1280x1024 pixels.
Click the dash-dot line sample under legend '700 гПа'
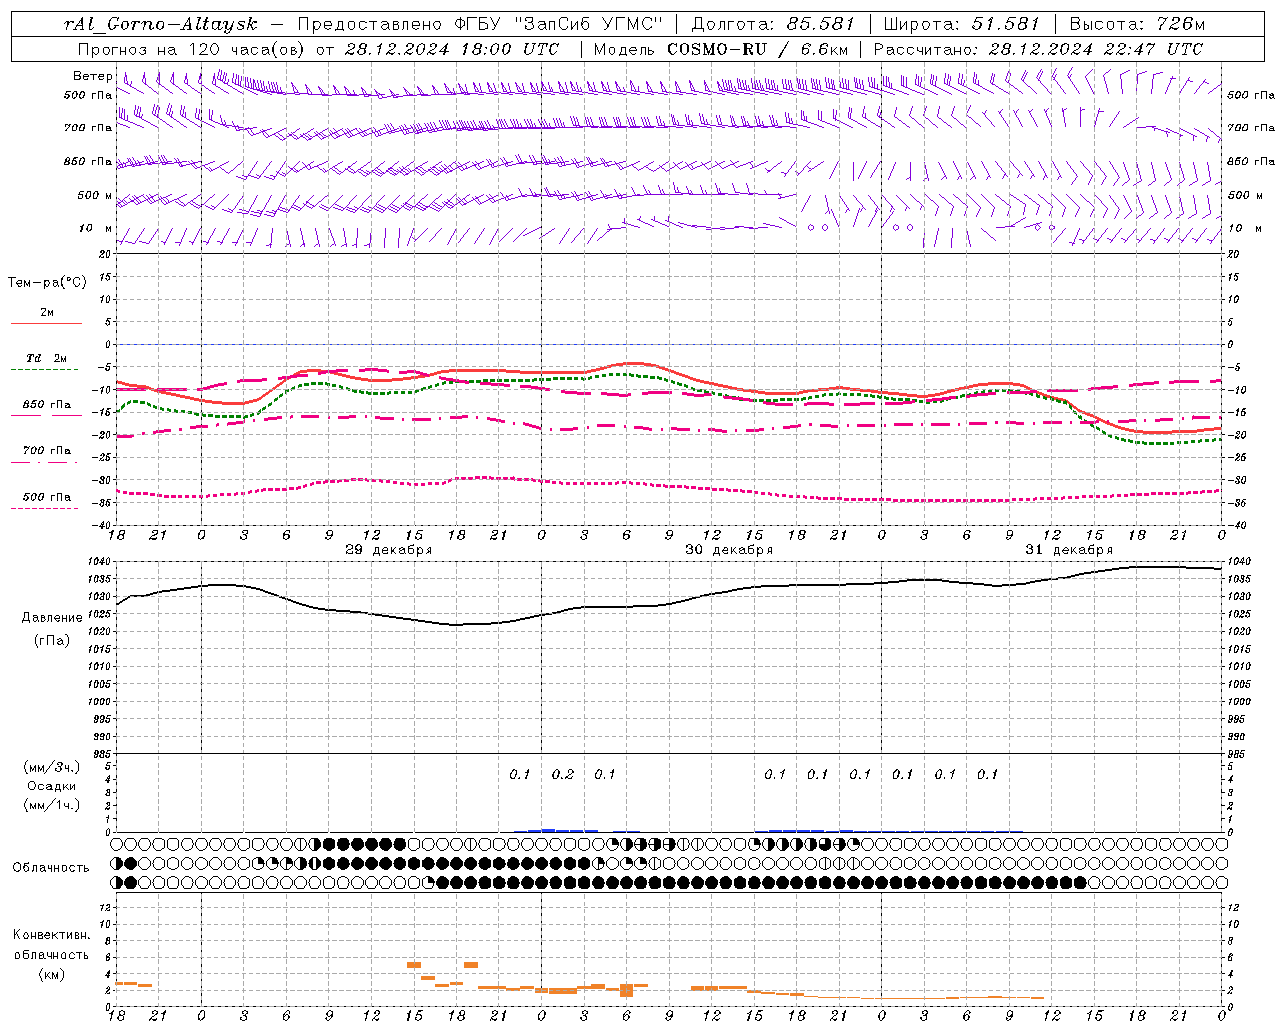[x=45, y=462]
